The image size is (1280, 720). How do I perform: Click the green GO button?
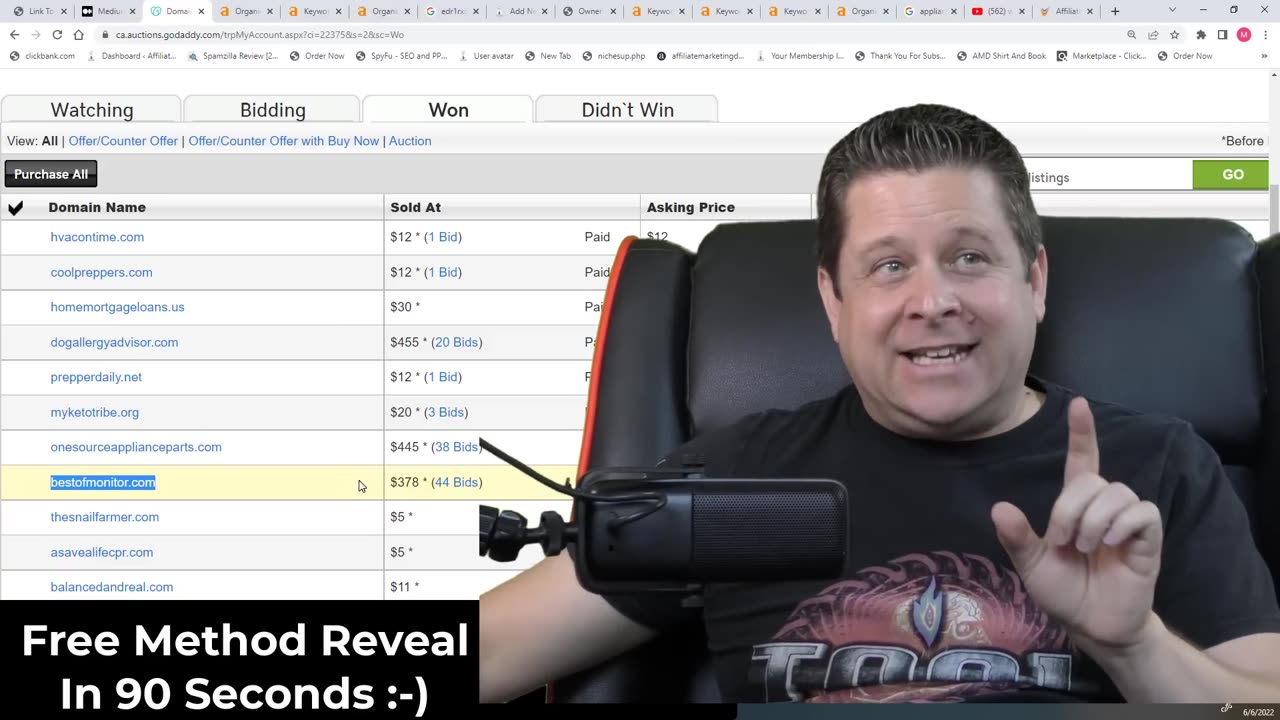point(1232,174)
